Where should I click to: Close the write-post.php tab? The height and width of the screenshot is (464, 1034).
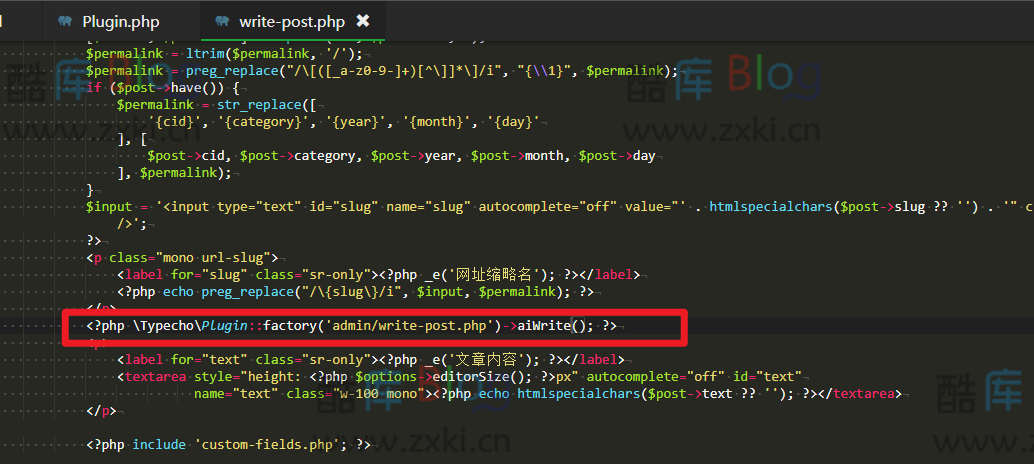click(x=363, y=21)
